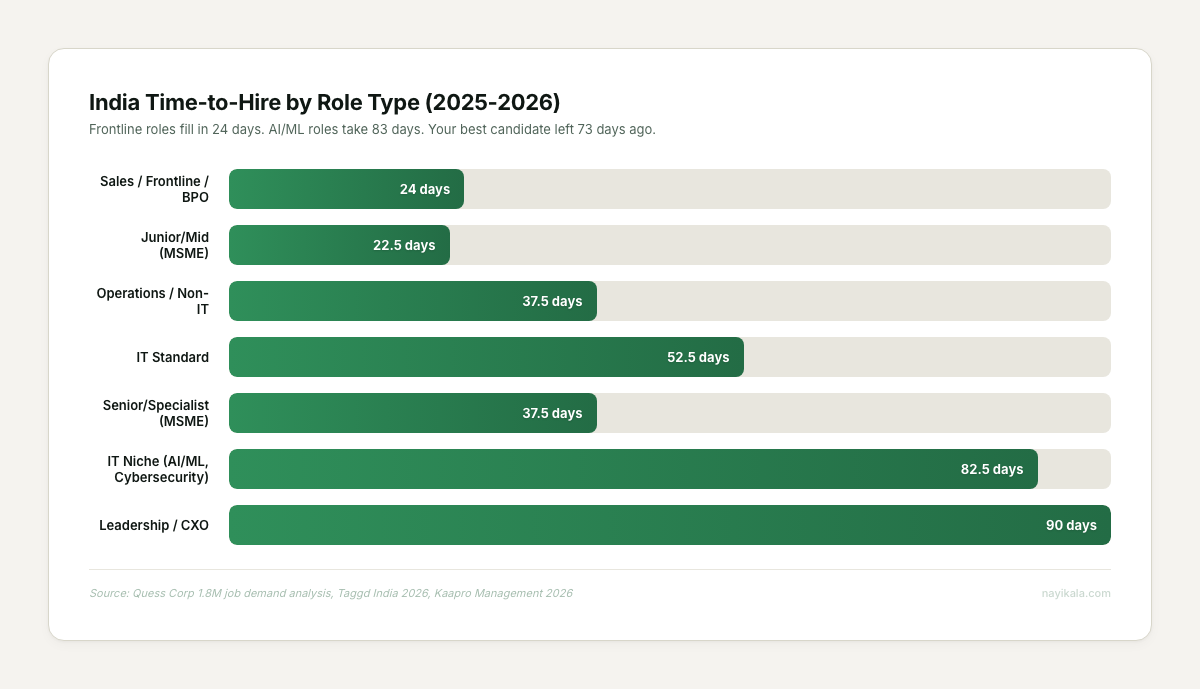This screenshot has height=689, width=1200.
Task: Select the 'Sales / Frontline / BPO' label
Action: (x=154, y=189)
